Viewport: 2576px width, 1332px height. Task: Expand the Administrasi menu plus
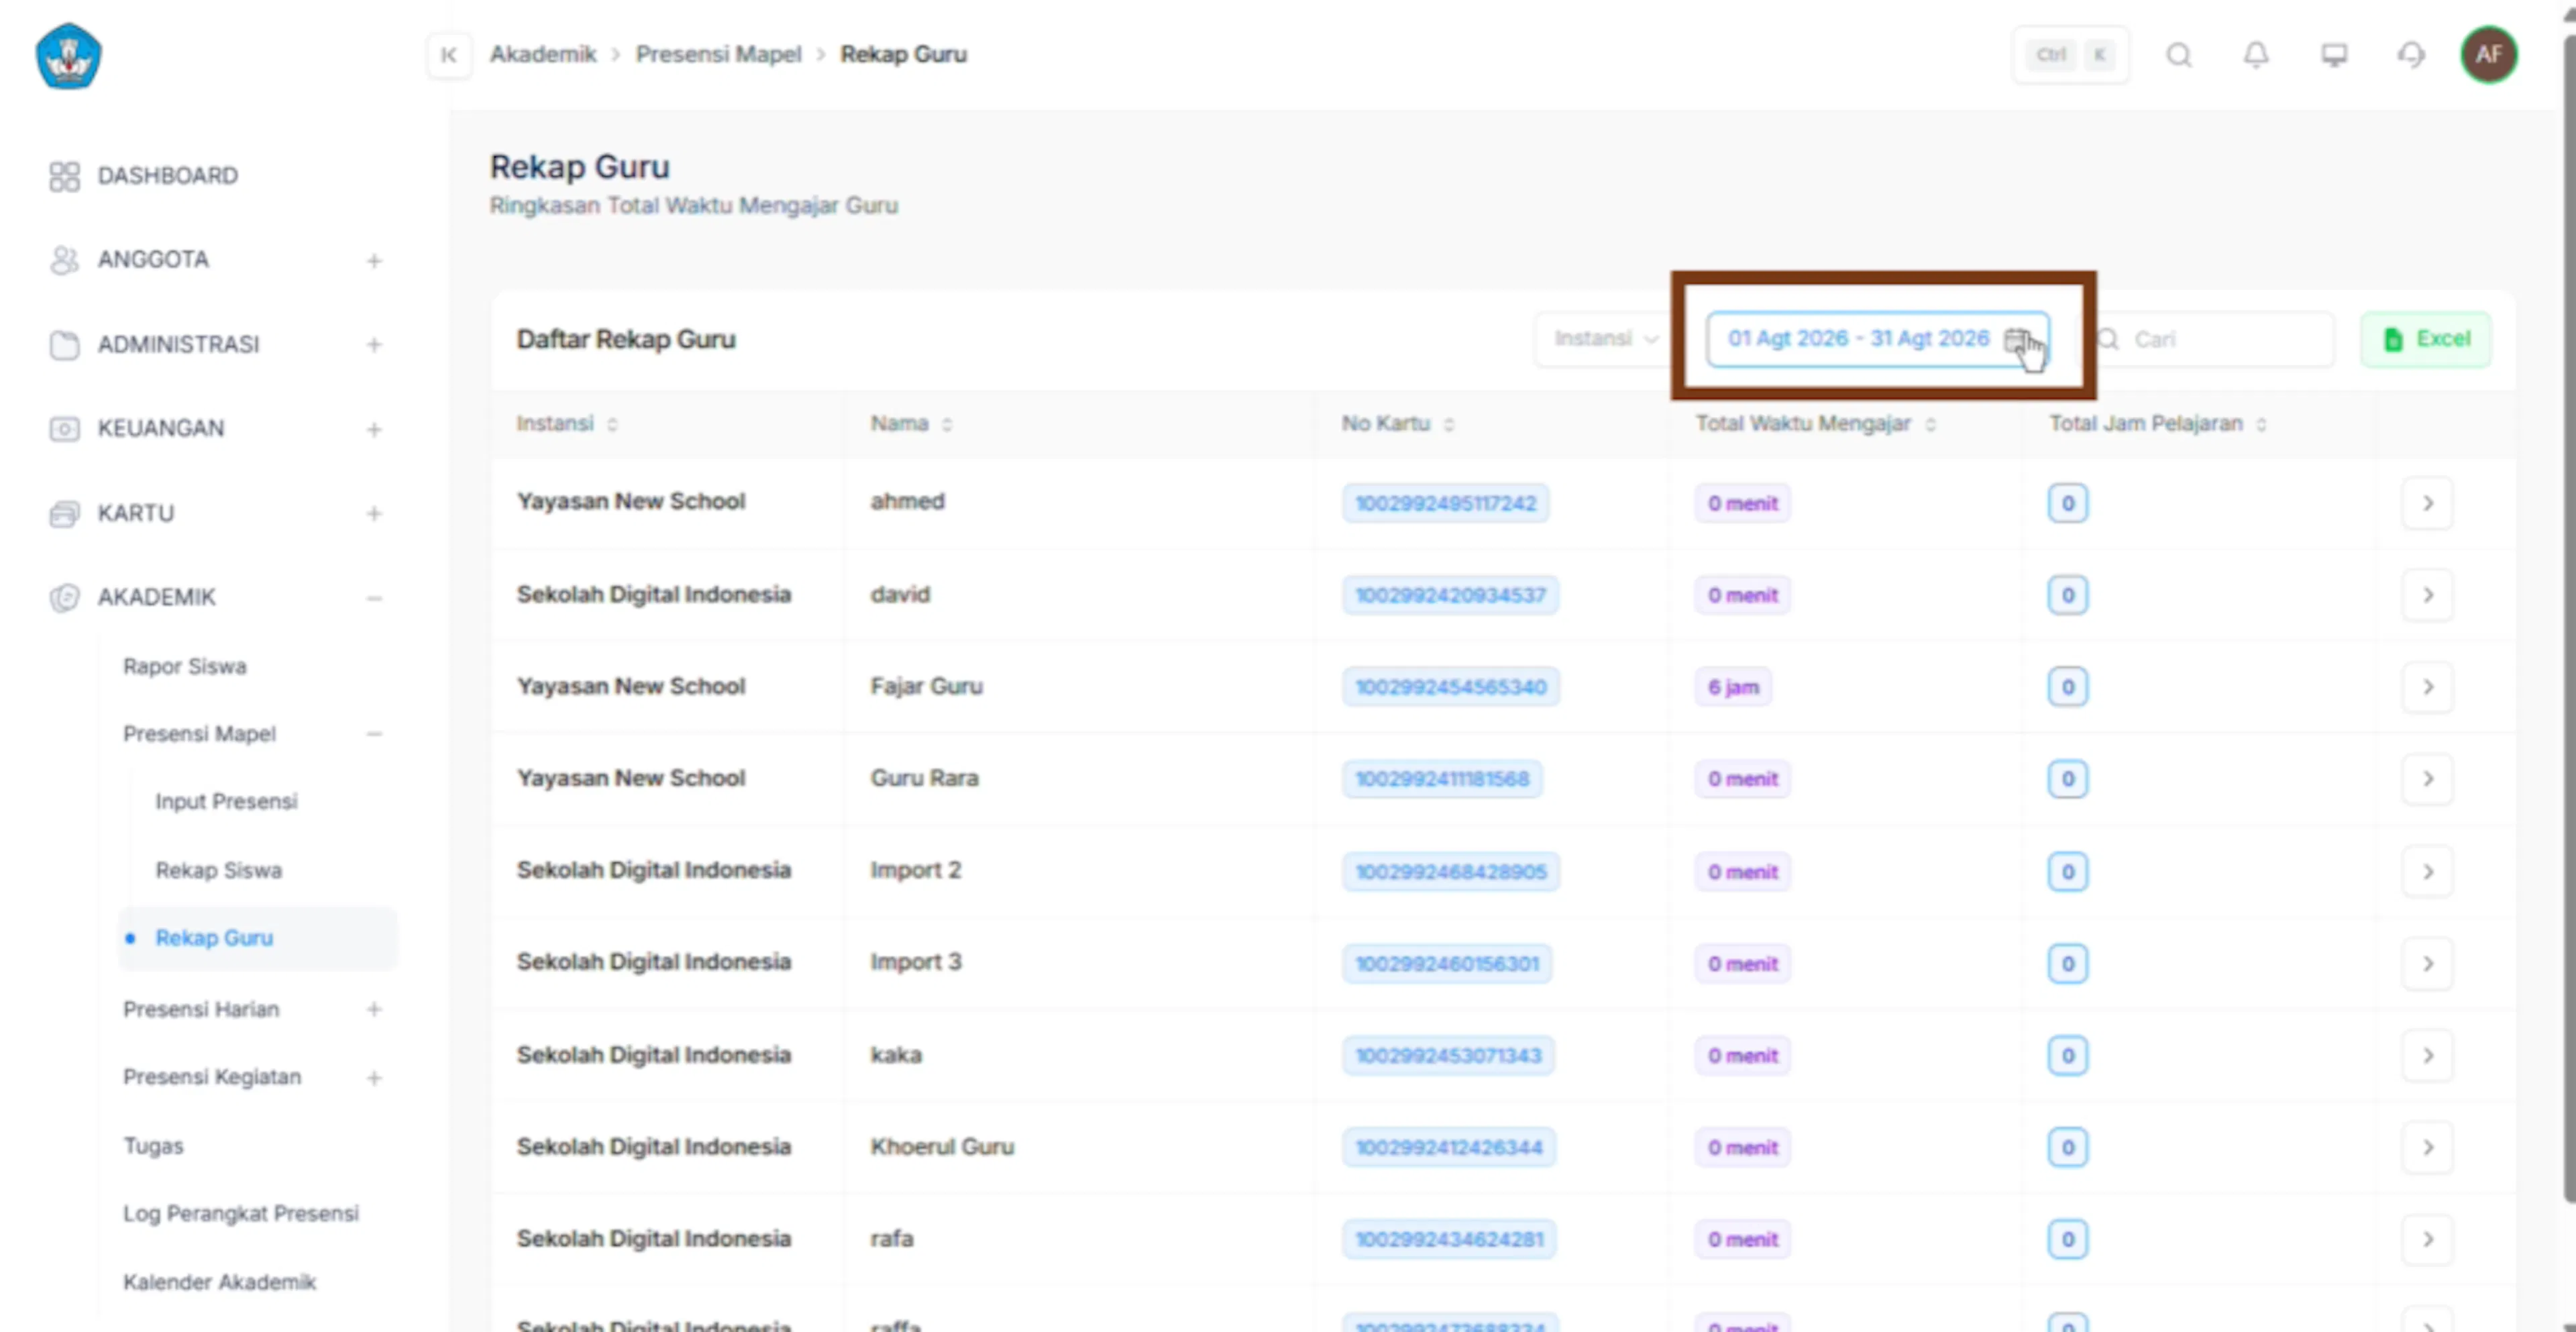pos(374,345)
